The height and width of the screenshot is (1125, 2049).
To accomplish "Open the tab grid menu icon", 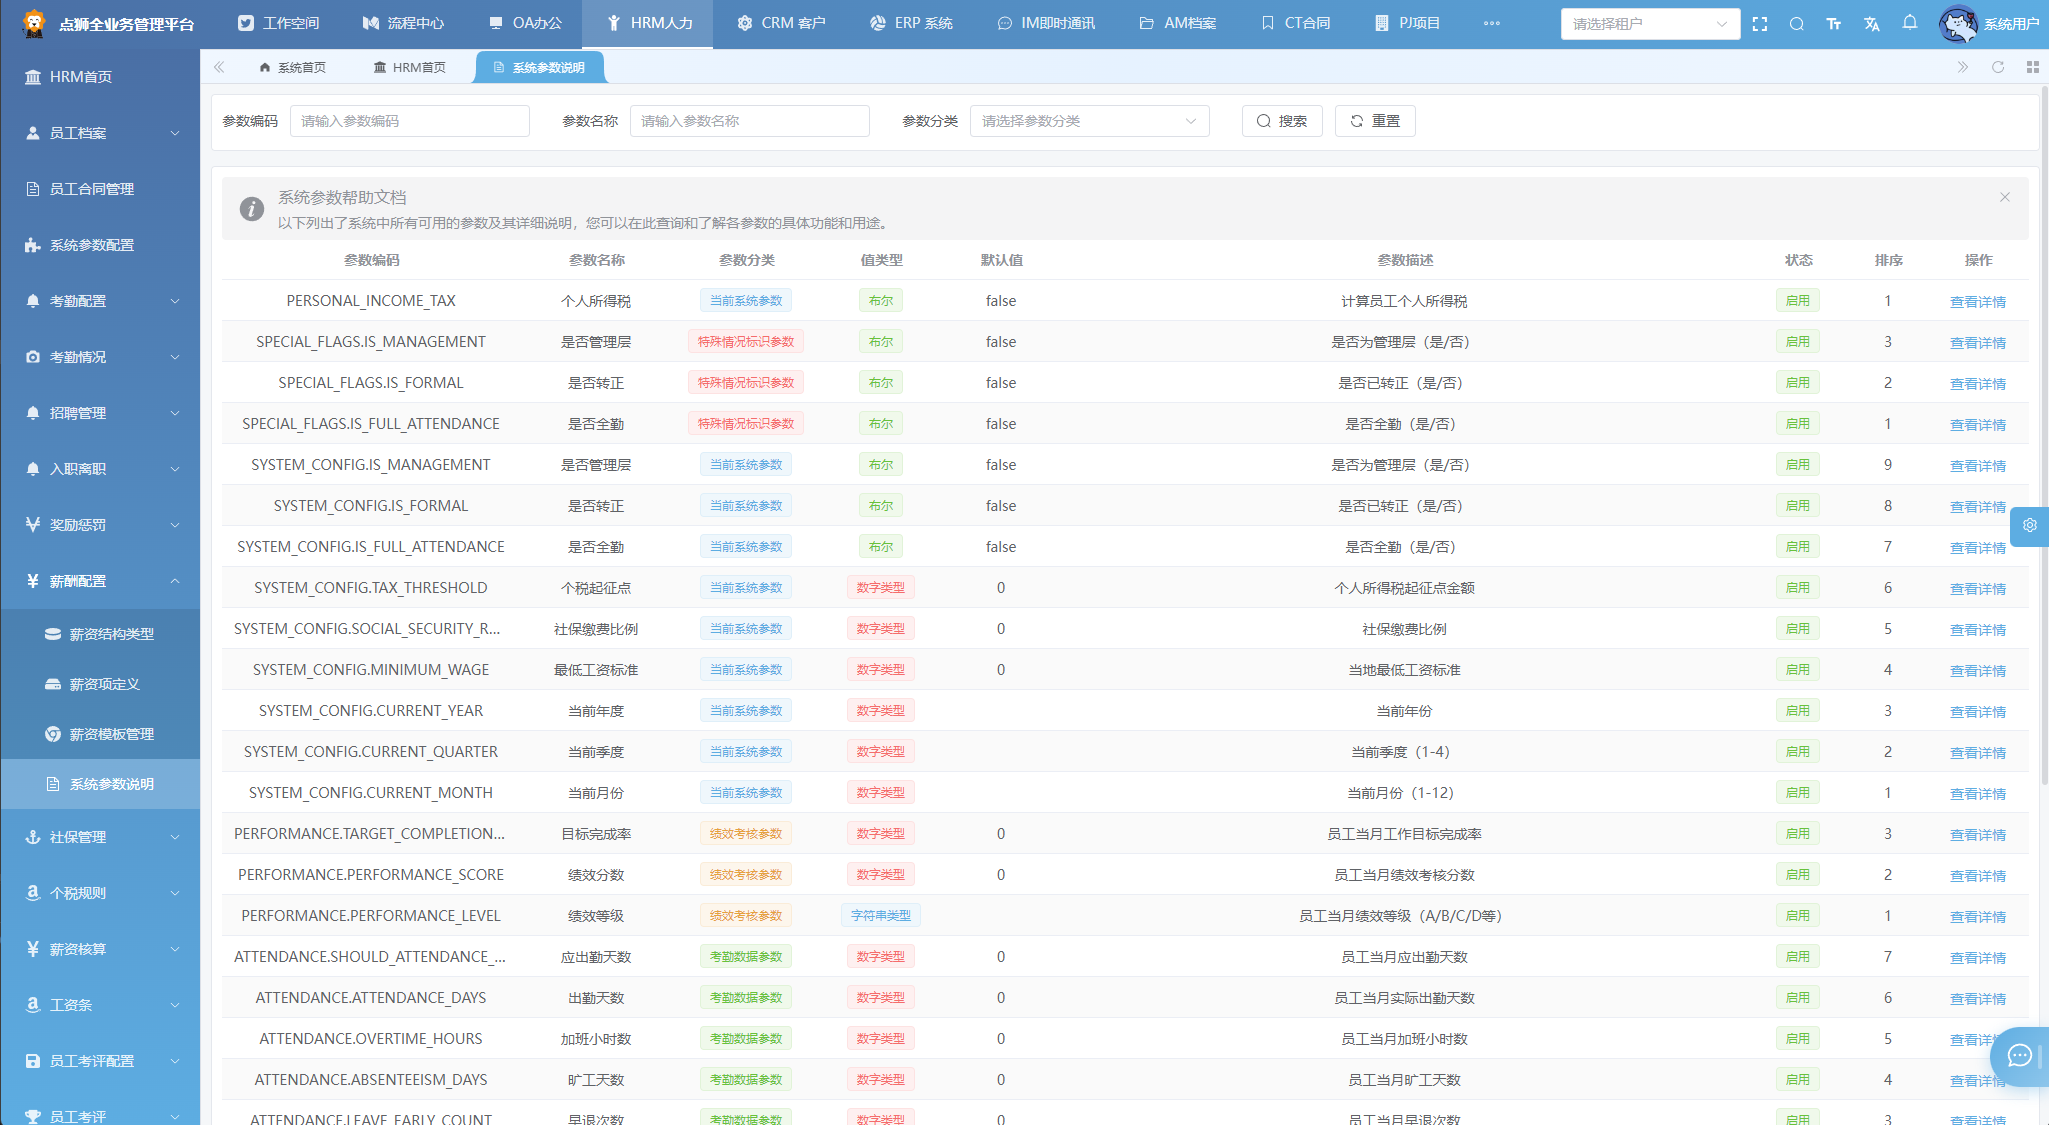I will (2033, 67).
